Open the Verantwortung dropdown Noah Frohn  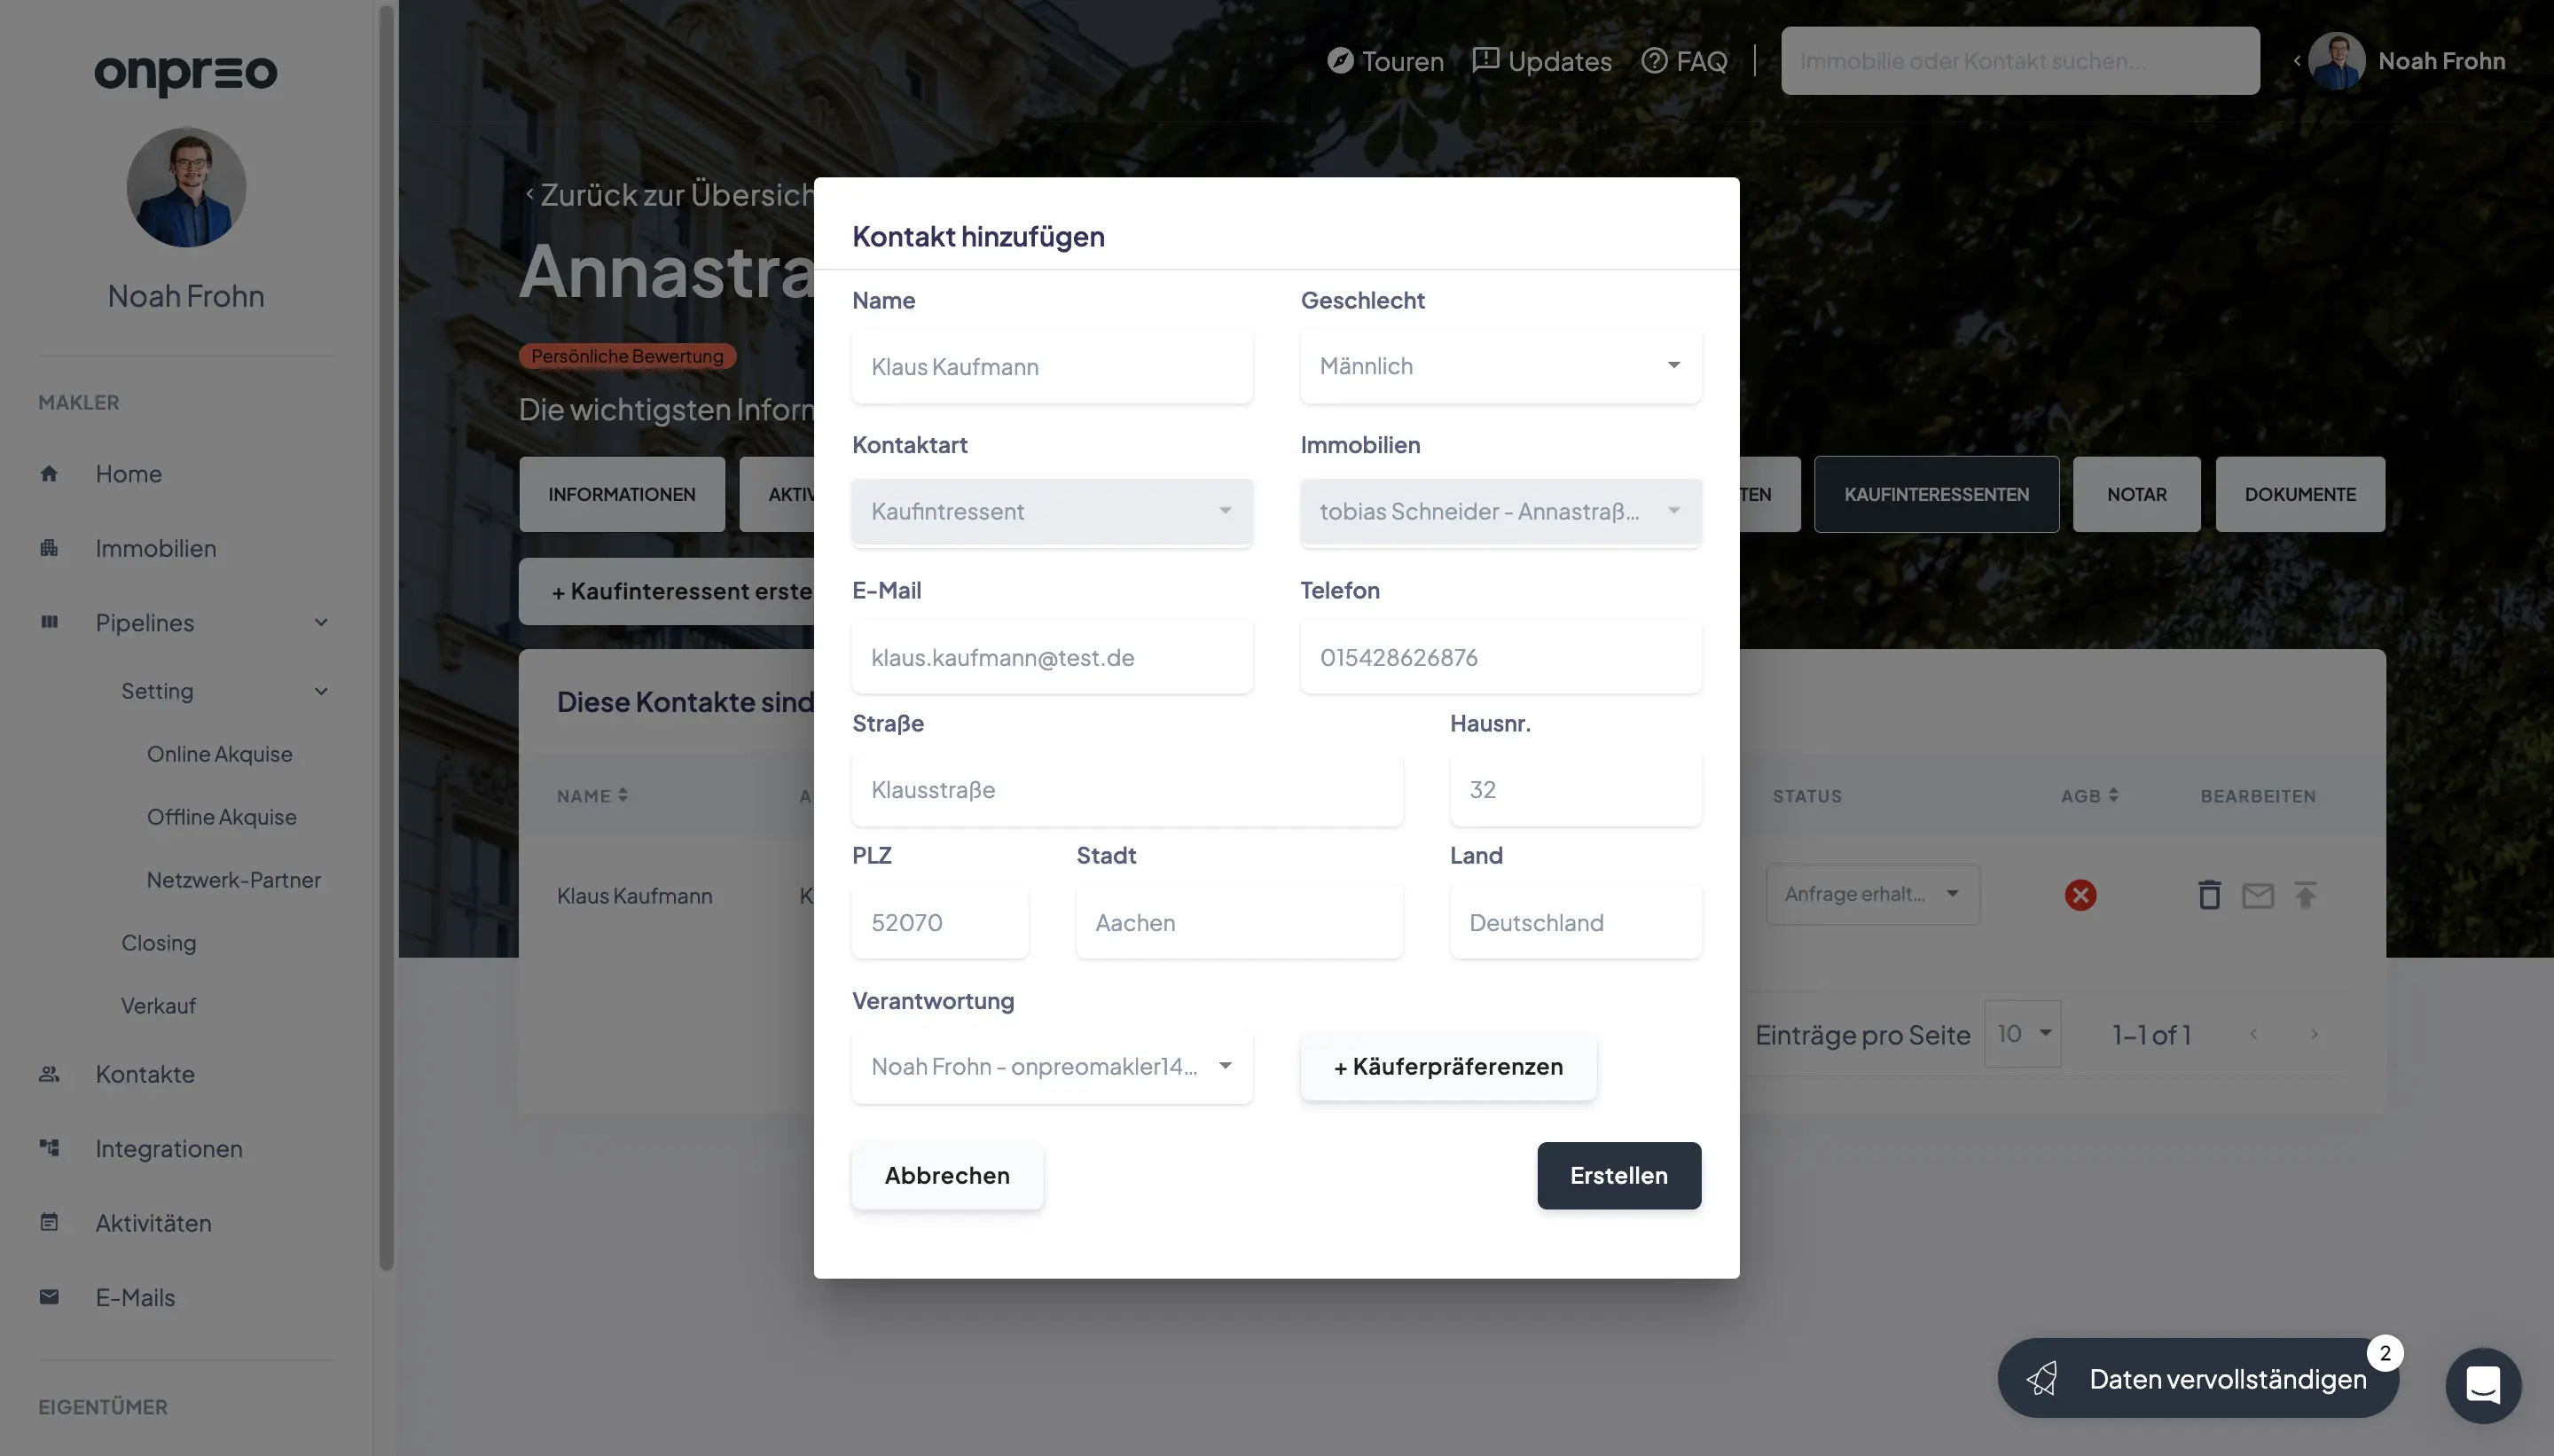point(1051,1066)
